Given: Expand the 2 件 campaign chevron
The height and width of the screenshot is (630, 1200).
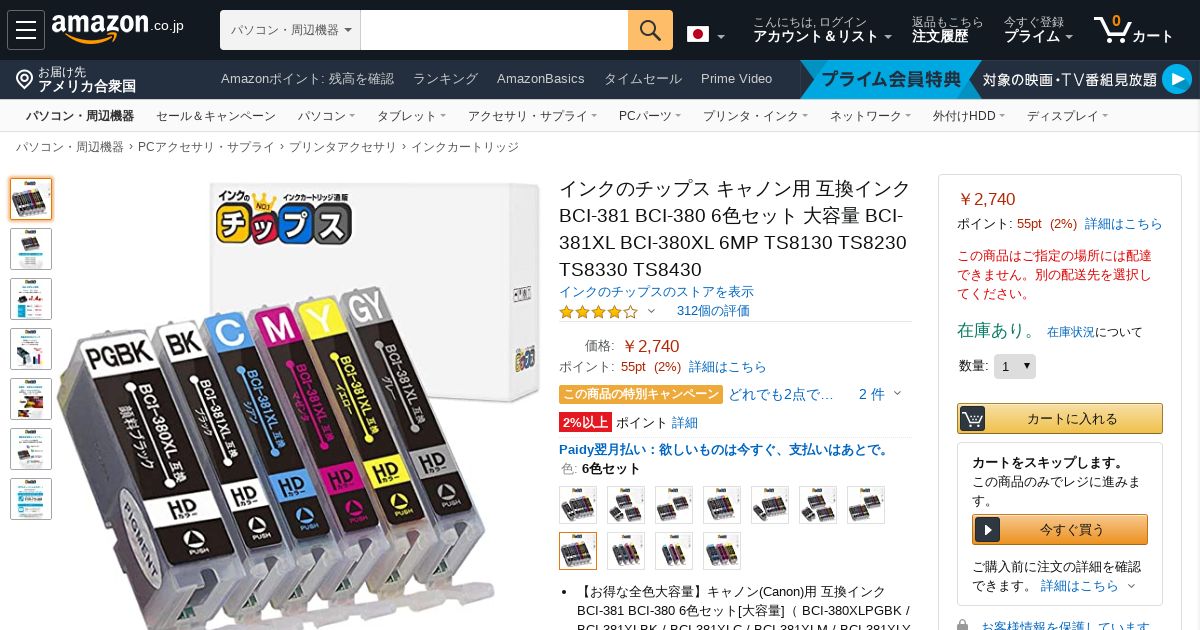Looking at the screenshot, I should click(880, 394).
